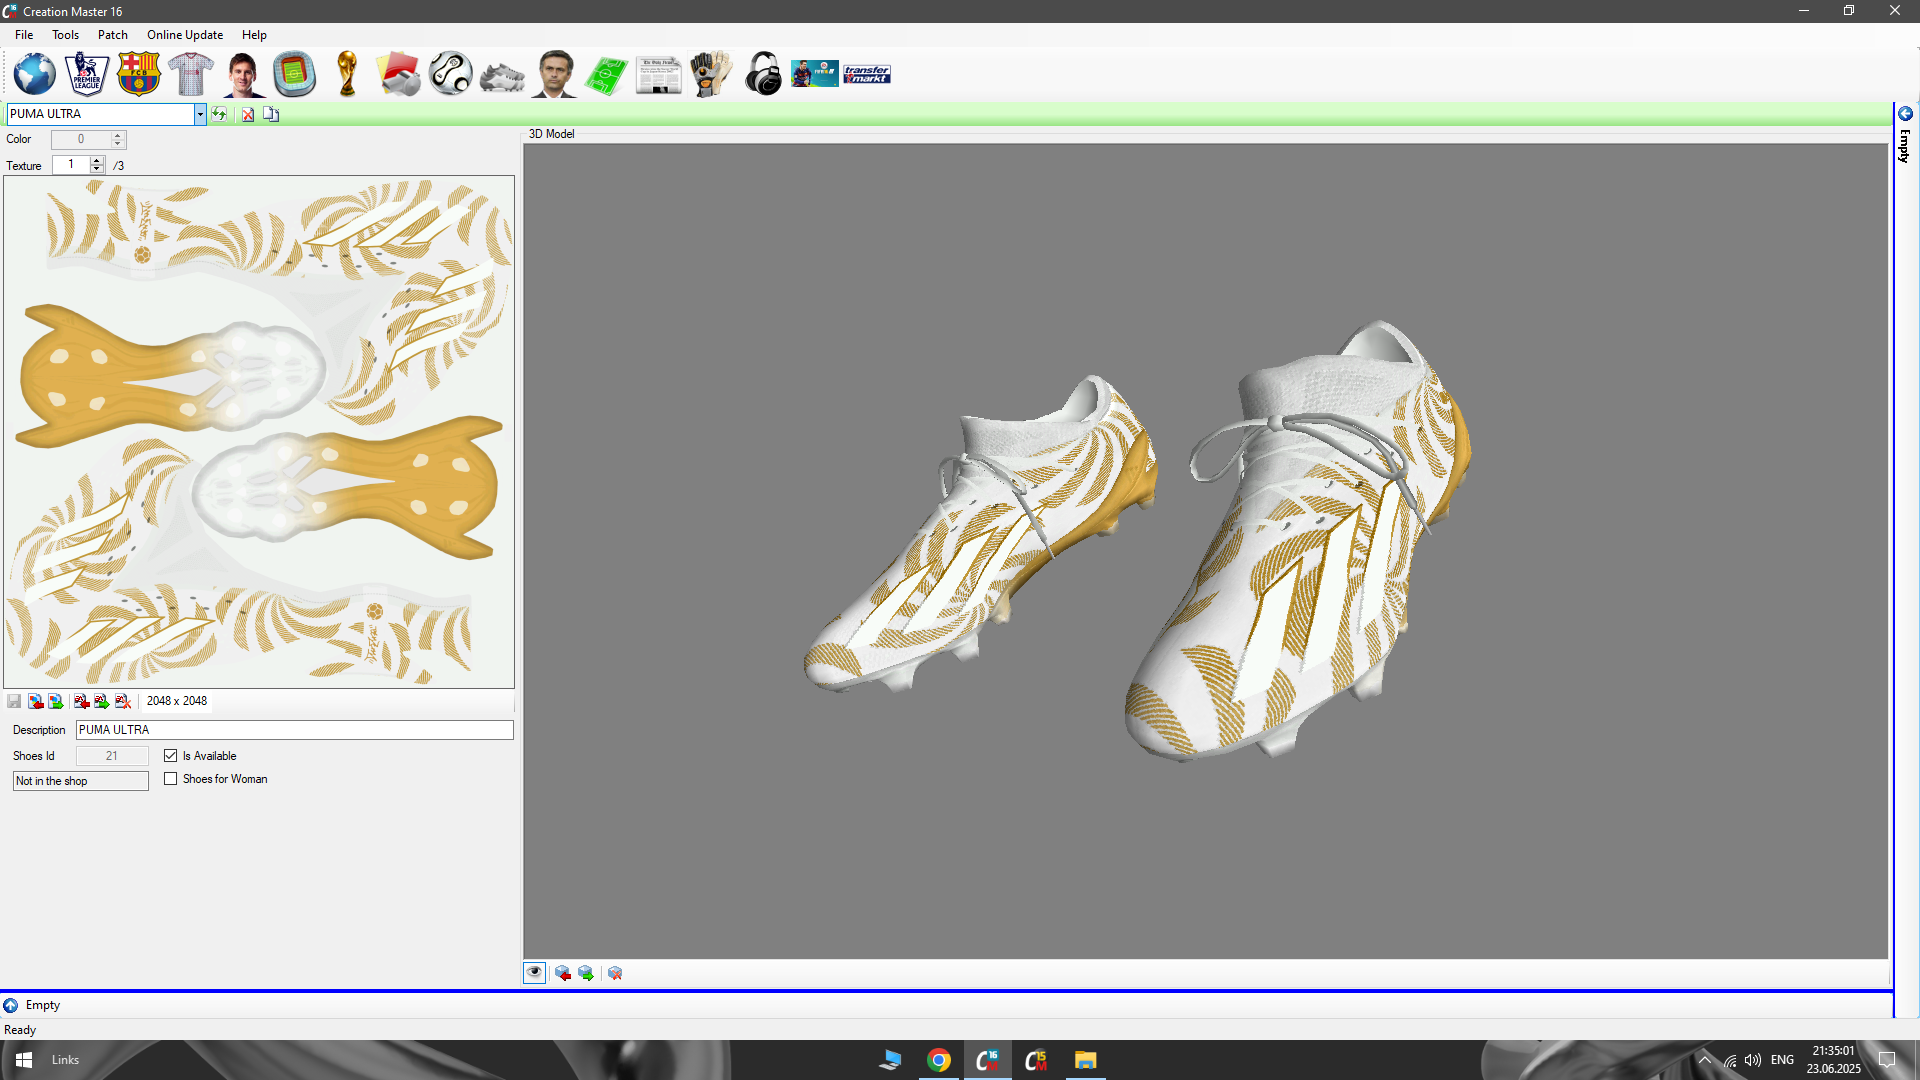Open the newspaper editor icon
The height and width of the screenshot is (1080, 1920).
[659, 75]
